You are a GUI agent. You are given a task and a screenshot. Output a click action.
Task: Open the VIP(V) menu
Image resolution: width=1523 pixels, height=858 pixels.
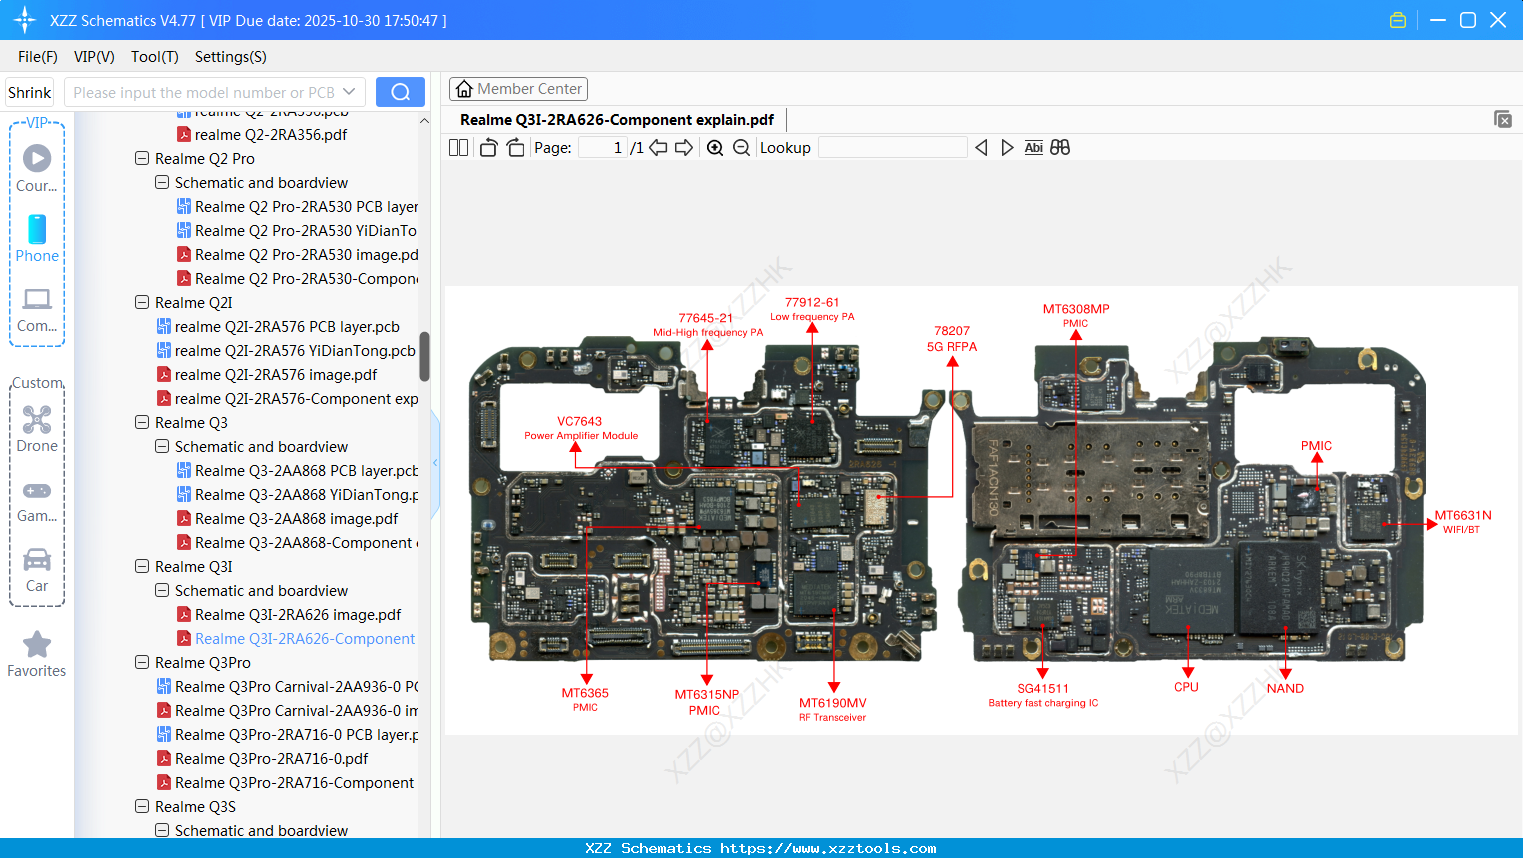pos(94,57)
